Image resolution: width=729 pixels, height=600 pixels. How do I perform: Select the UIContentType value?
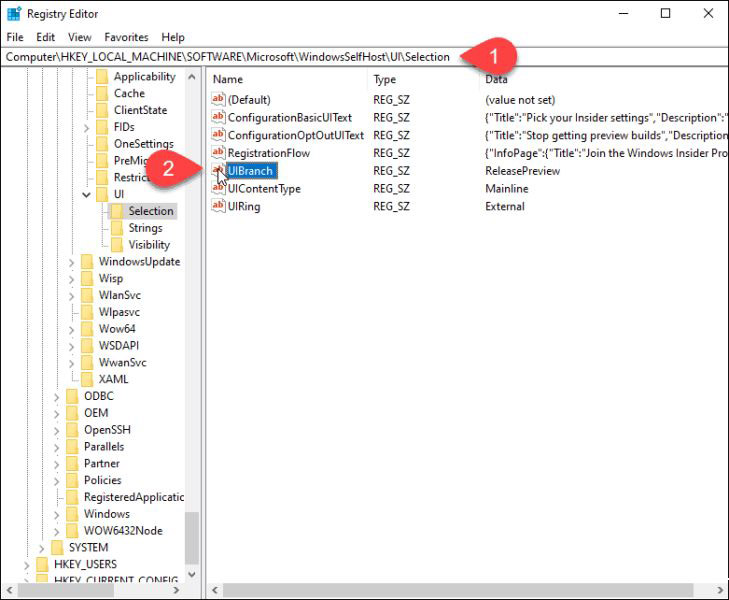pyautogui.click(x=264, y=189)
